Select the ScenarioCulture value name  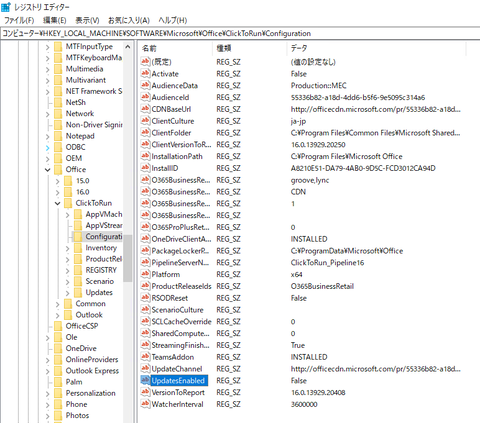[177, 310]
